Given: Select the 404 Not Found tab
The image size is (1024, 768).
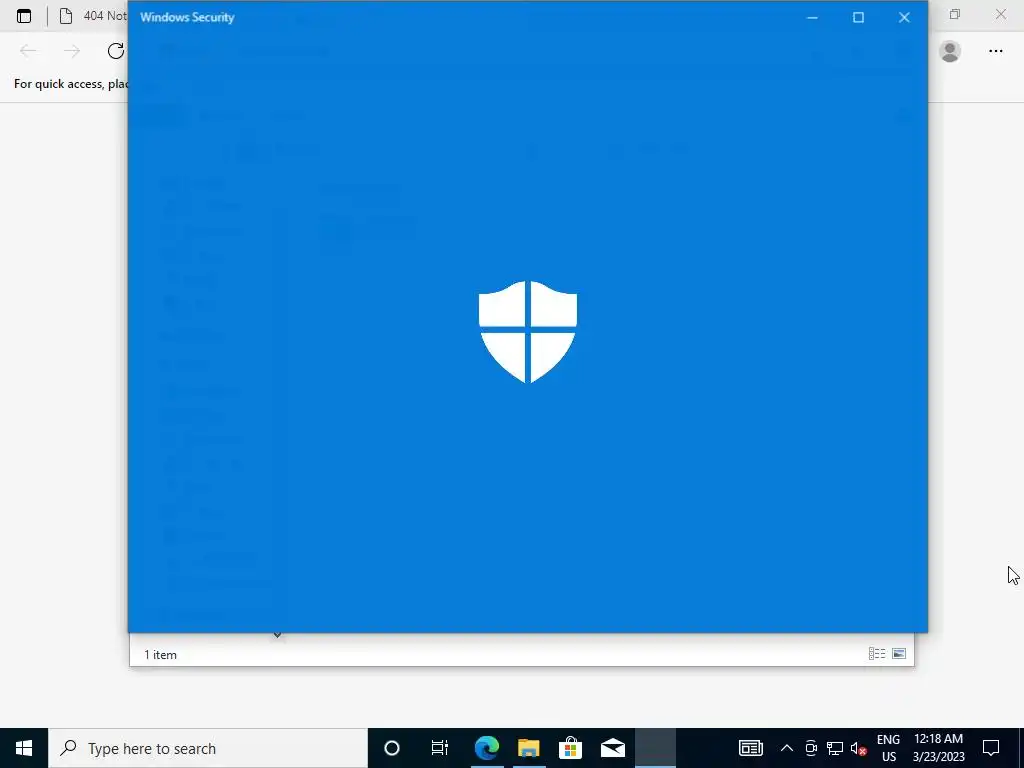Looking at the screenshot, I should point(91,16).
